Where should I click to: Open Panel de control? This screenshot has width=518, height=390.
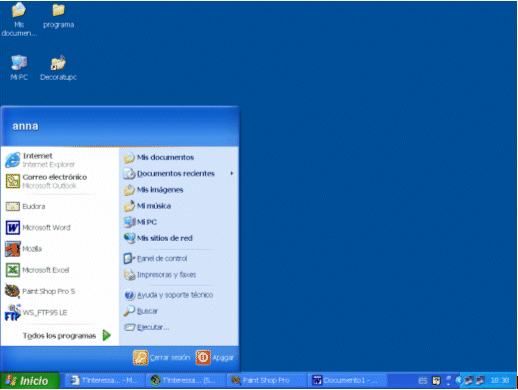(x=156, y=258)
